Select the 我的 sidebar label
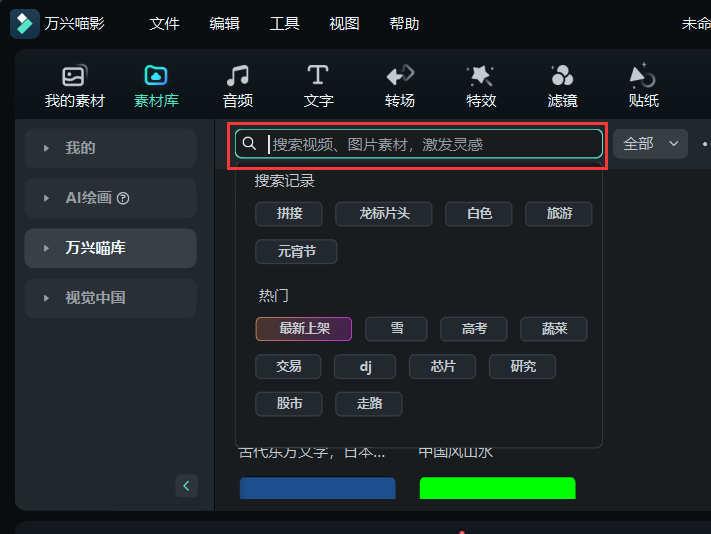The height and width of the screenshot is (534, 711). (80, 148)
